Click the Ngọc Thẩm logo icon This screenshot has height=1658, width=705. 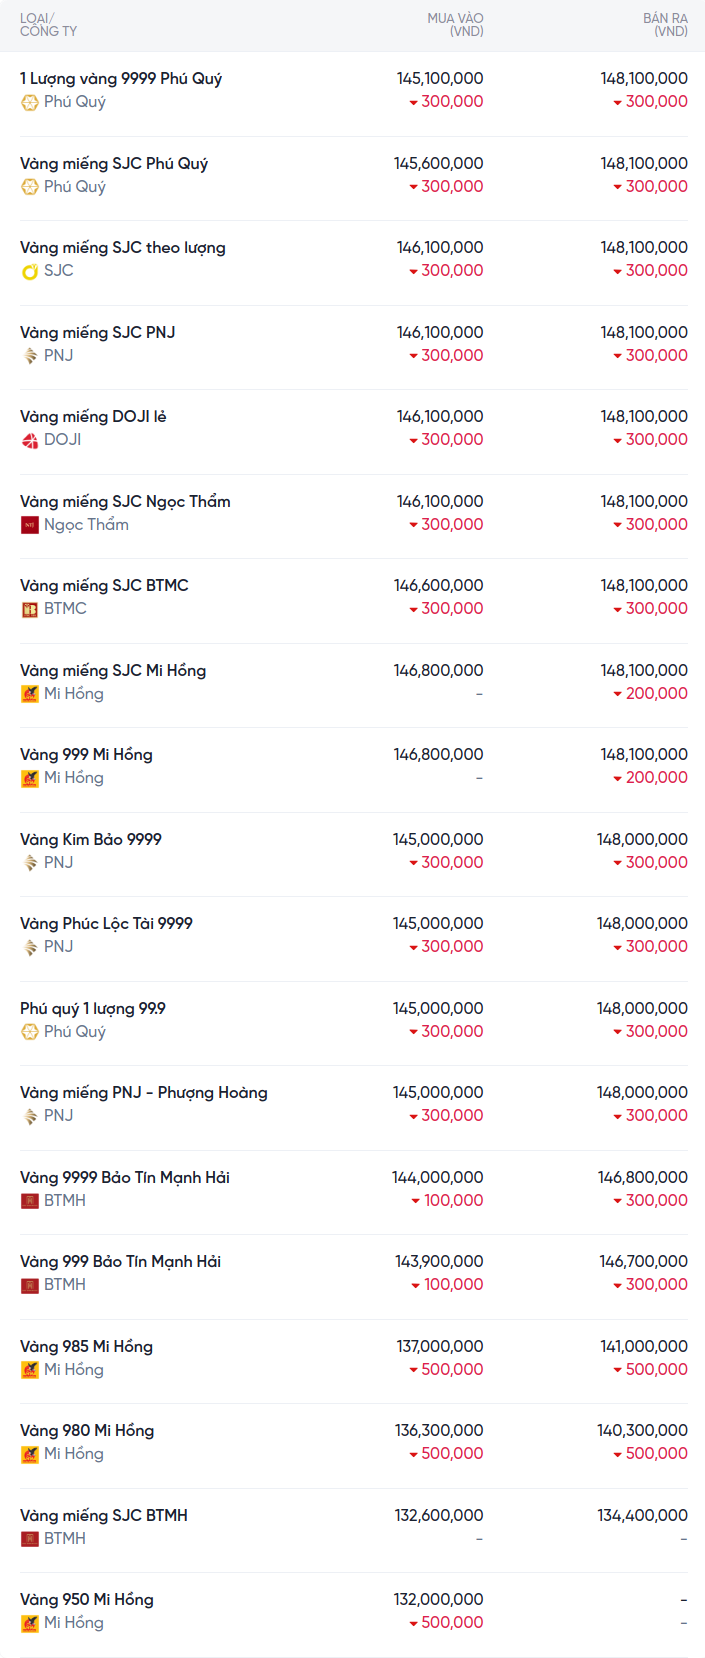click(x=30, y=525)
